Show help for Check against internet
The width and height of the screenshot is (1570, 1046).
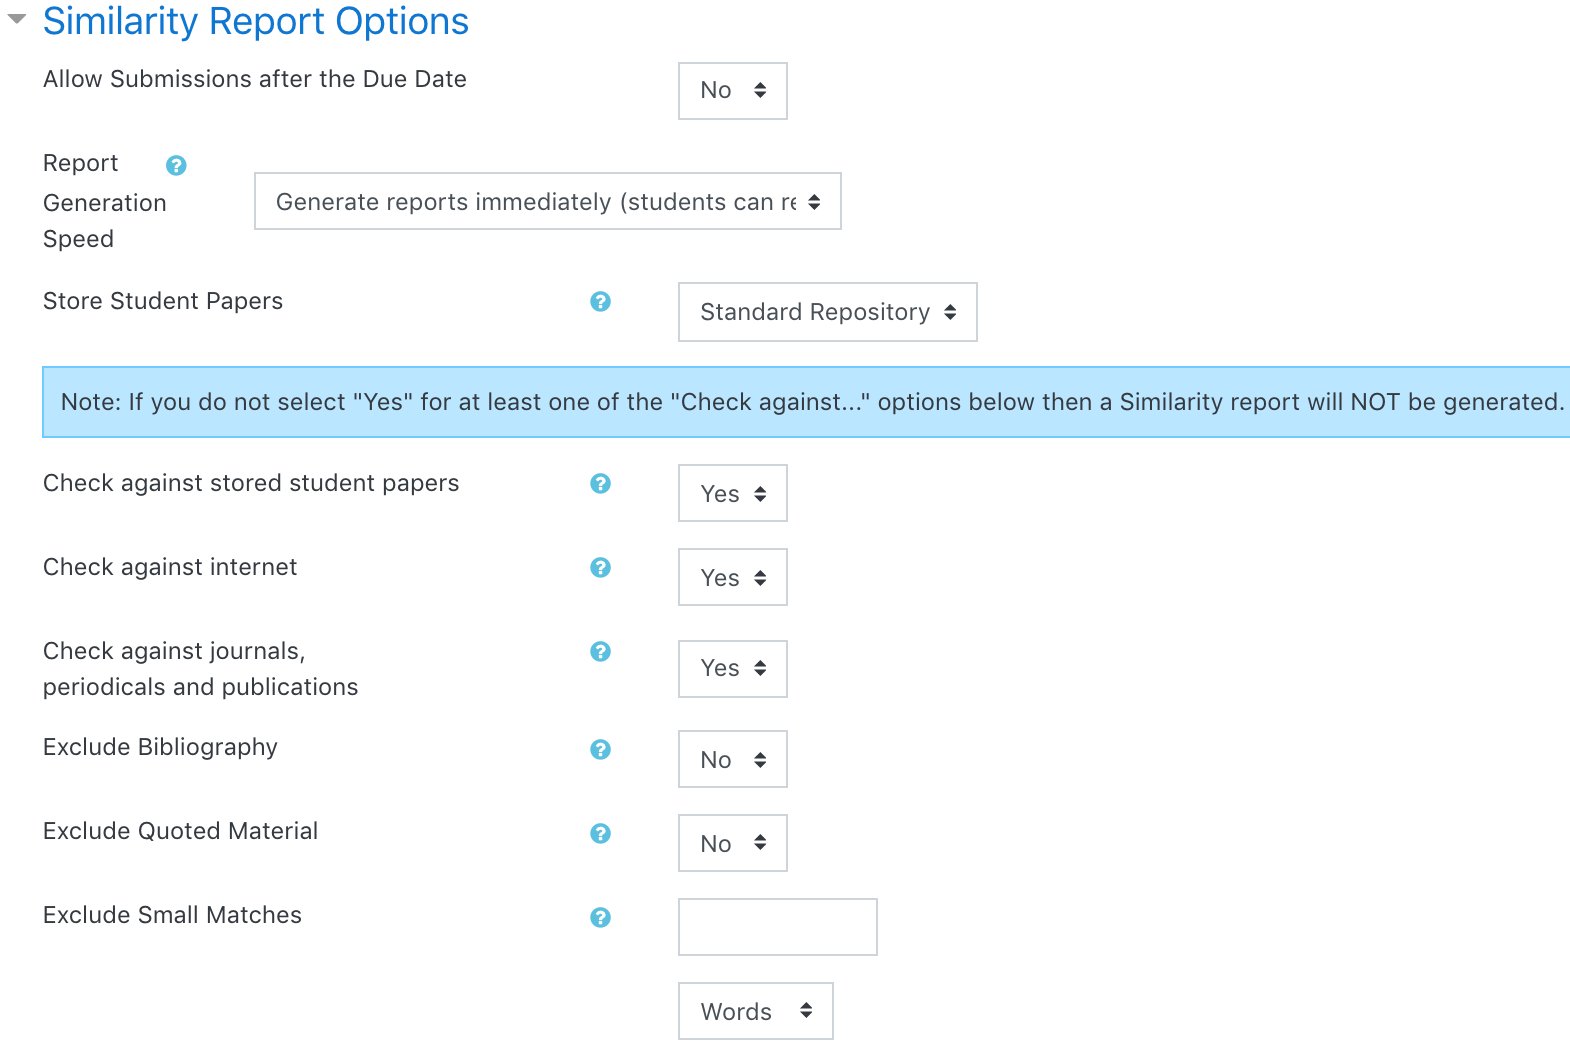pos(600,567)
